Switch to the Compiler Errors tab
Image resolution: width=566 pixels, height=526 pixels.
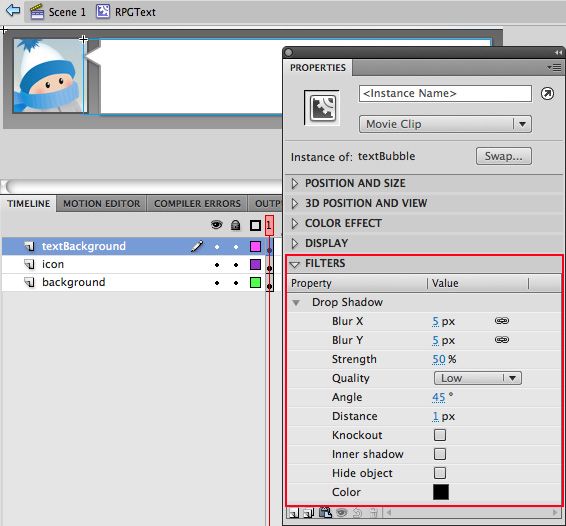(x=197, y=204)
